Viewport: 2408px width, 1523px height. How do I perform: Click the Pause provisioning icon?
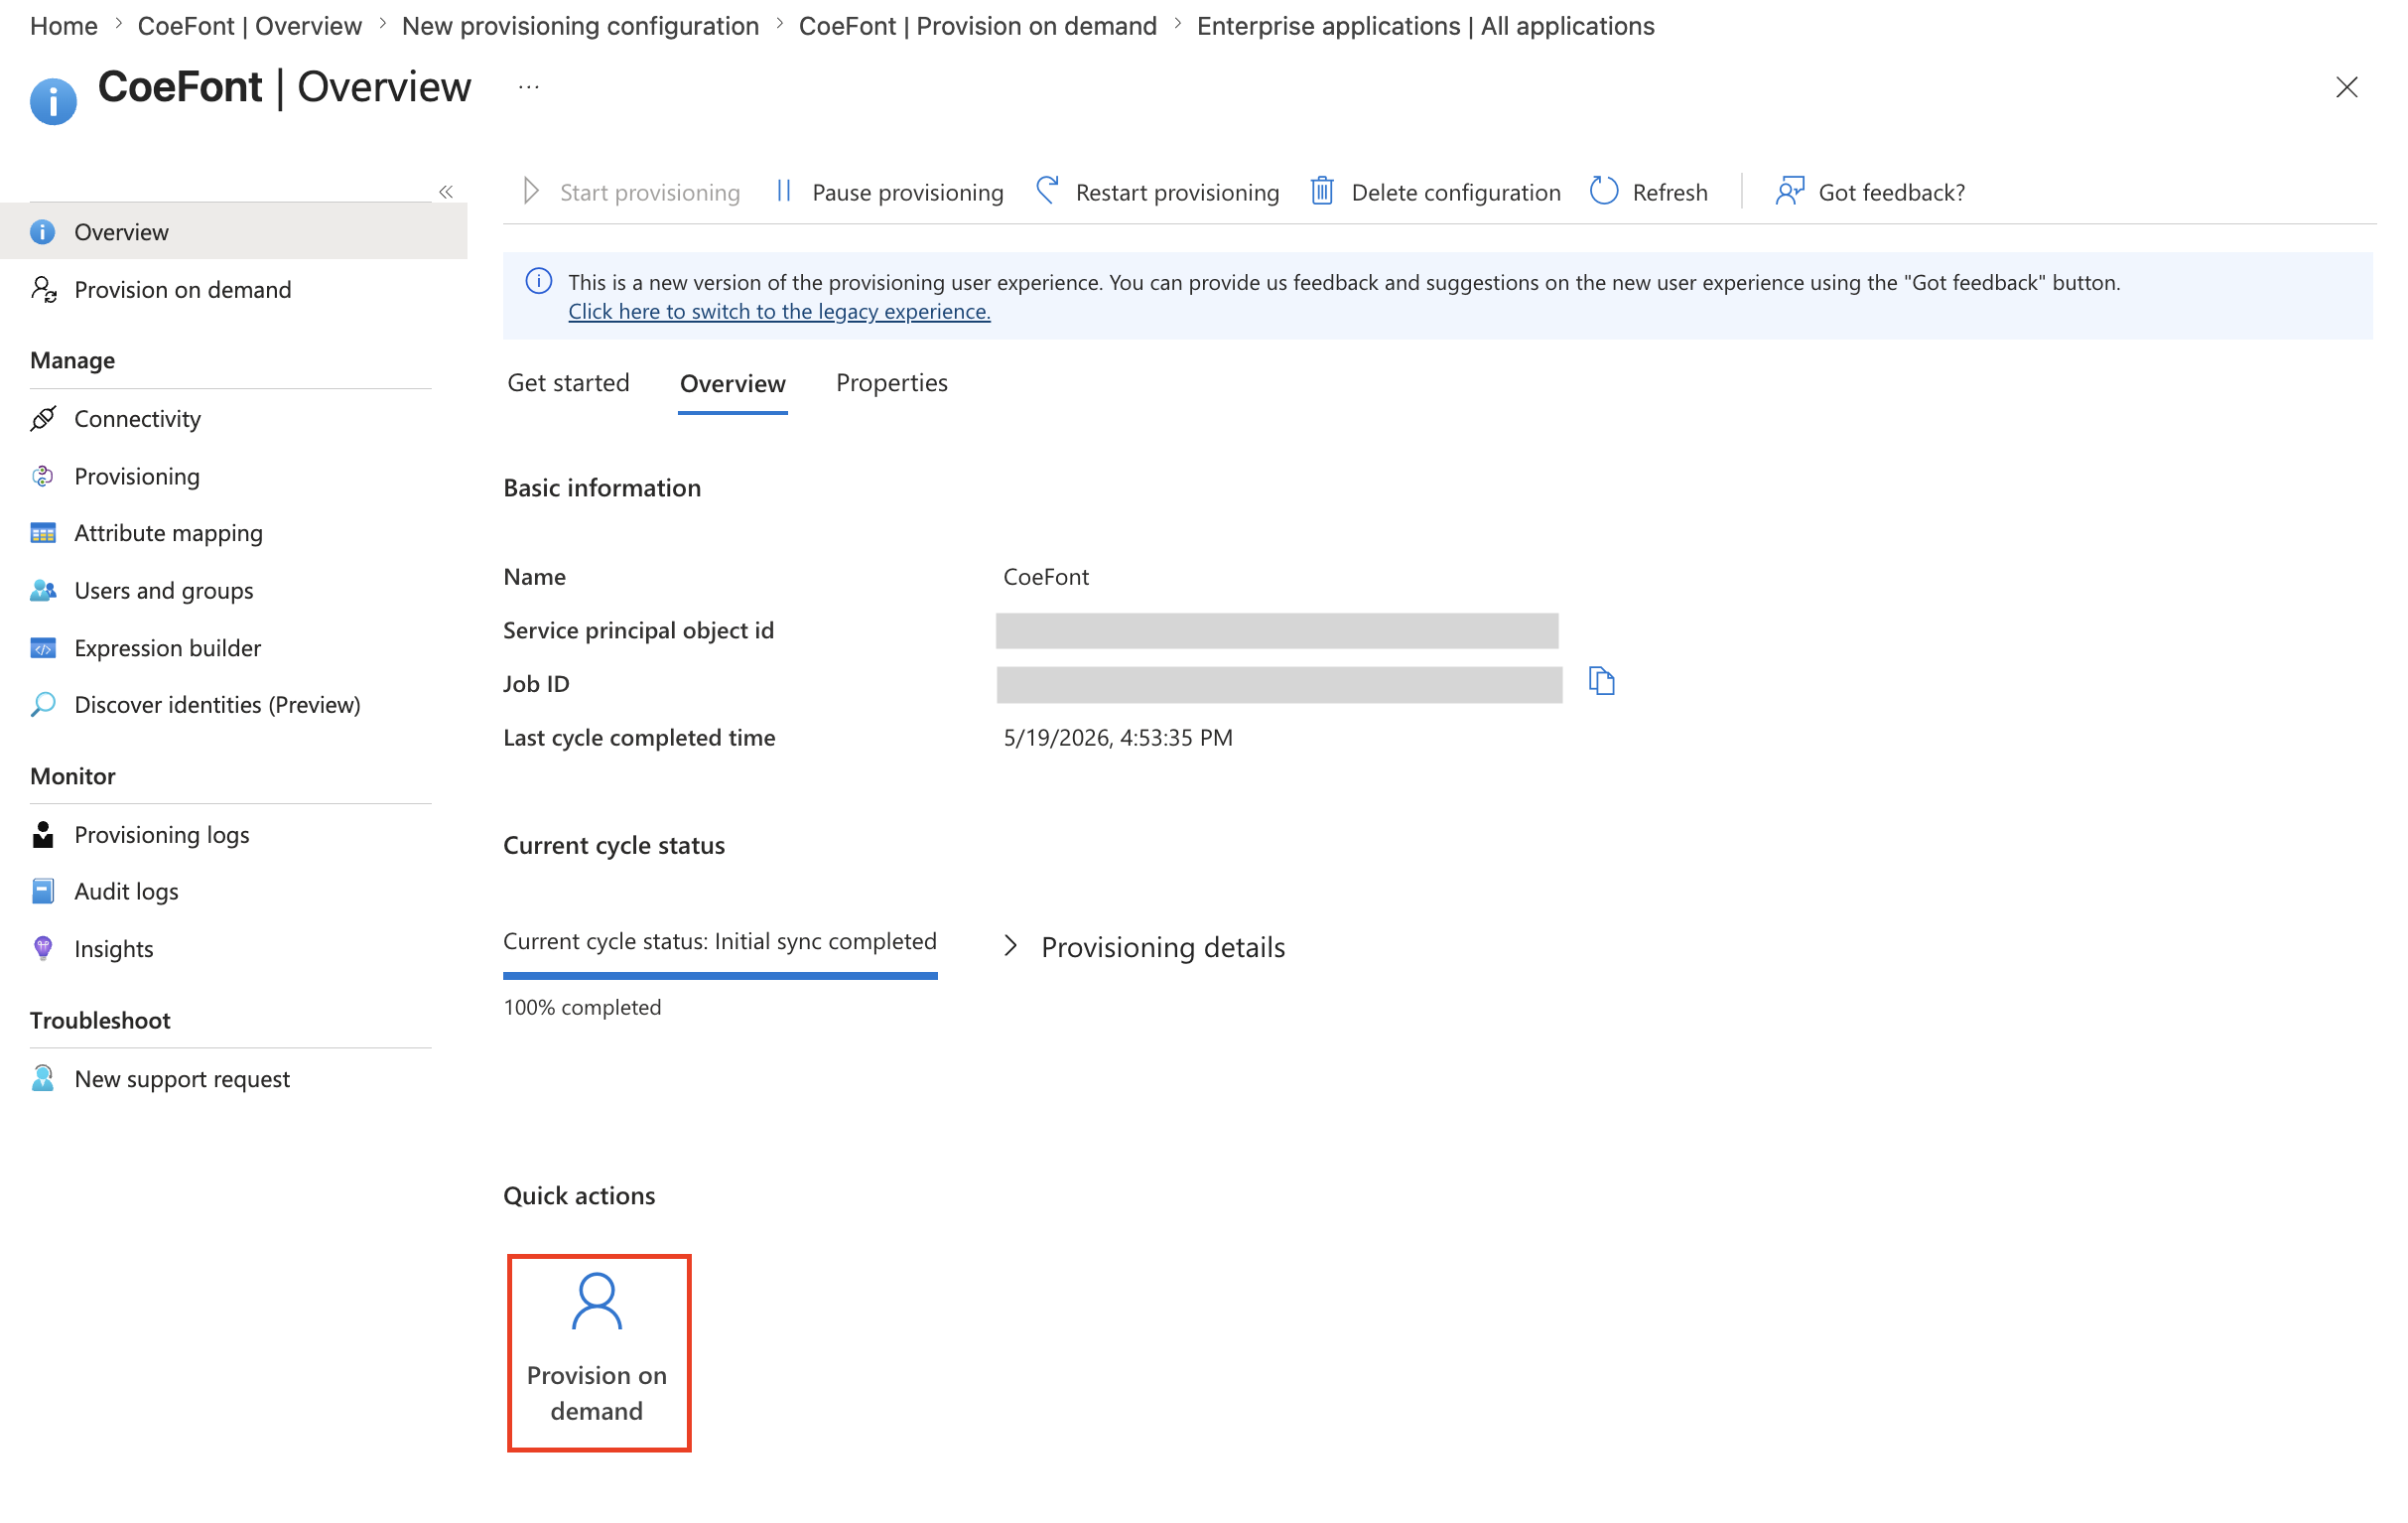click(784, 190)
